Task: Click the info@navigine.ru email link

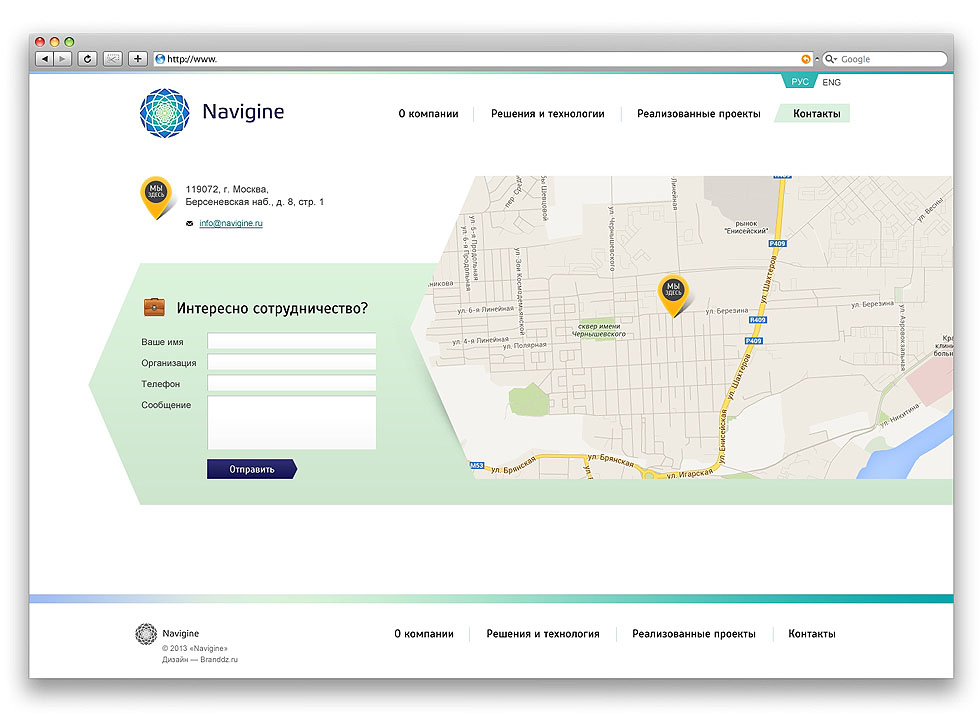Action: coord(230,223)
